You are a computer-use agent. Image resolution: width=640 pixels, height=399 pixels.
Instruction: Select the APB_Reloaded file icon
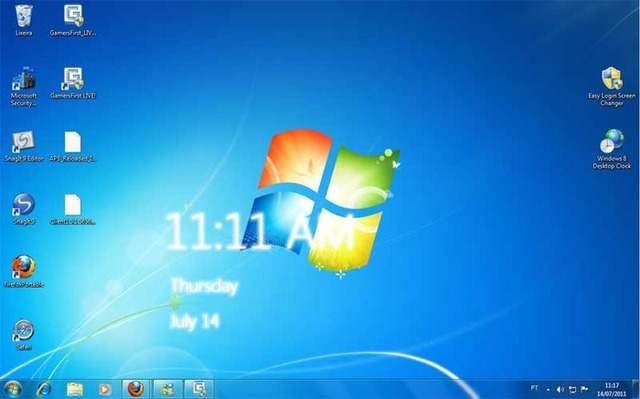pyautogui.click(x=73, y=146)
